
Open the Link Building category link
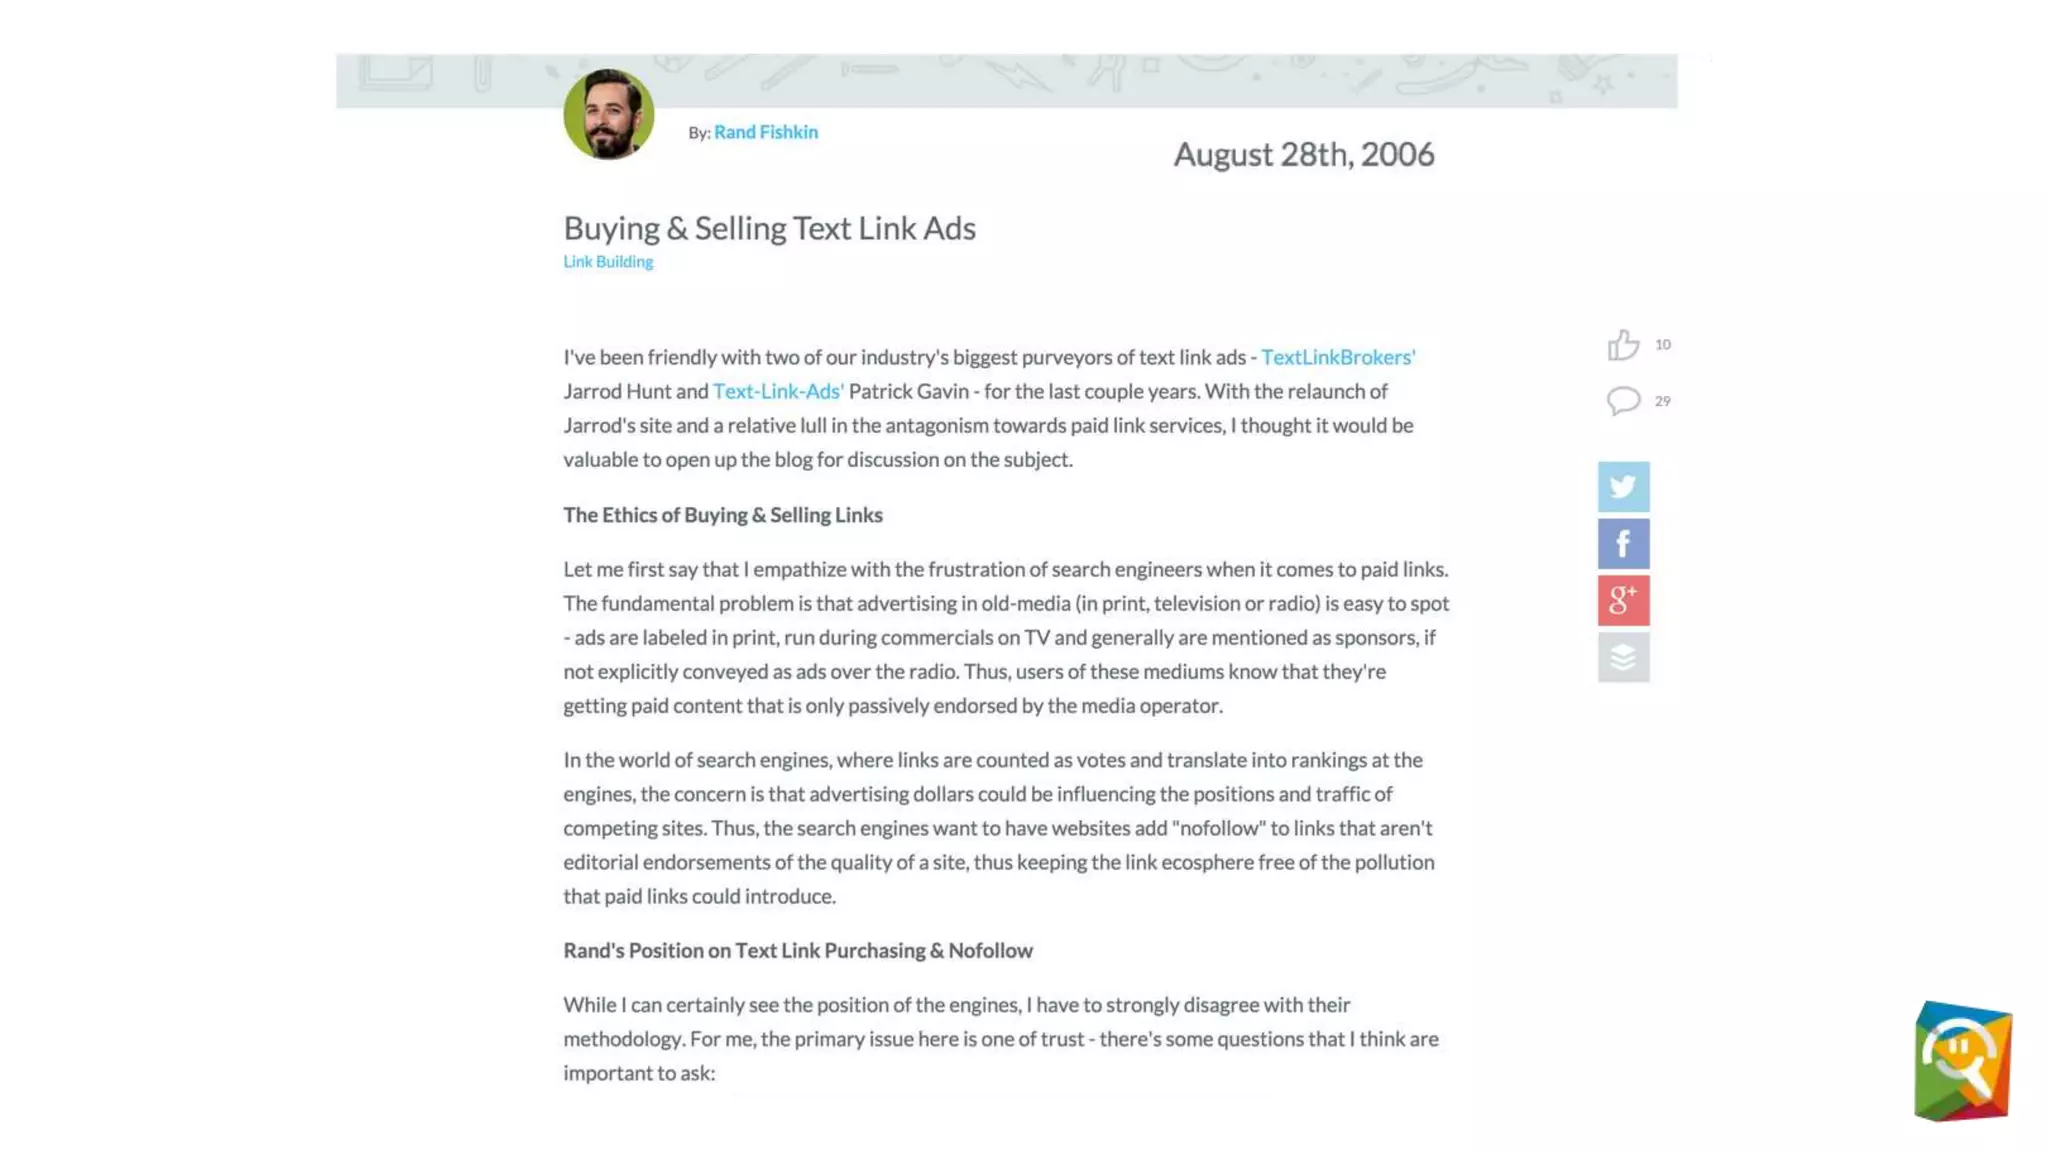[x=607, y=262]
